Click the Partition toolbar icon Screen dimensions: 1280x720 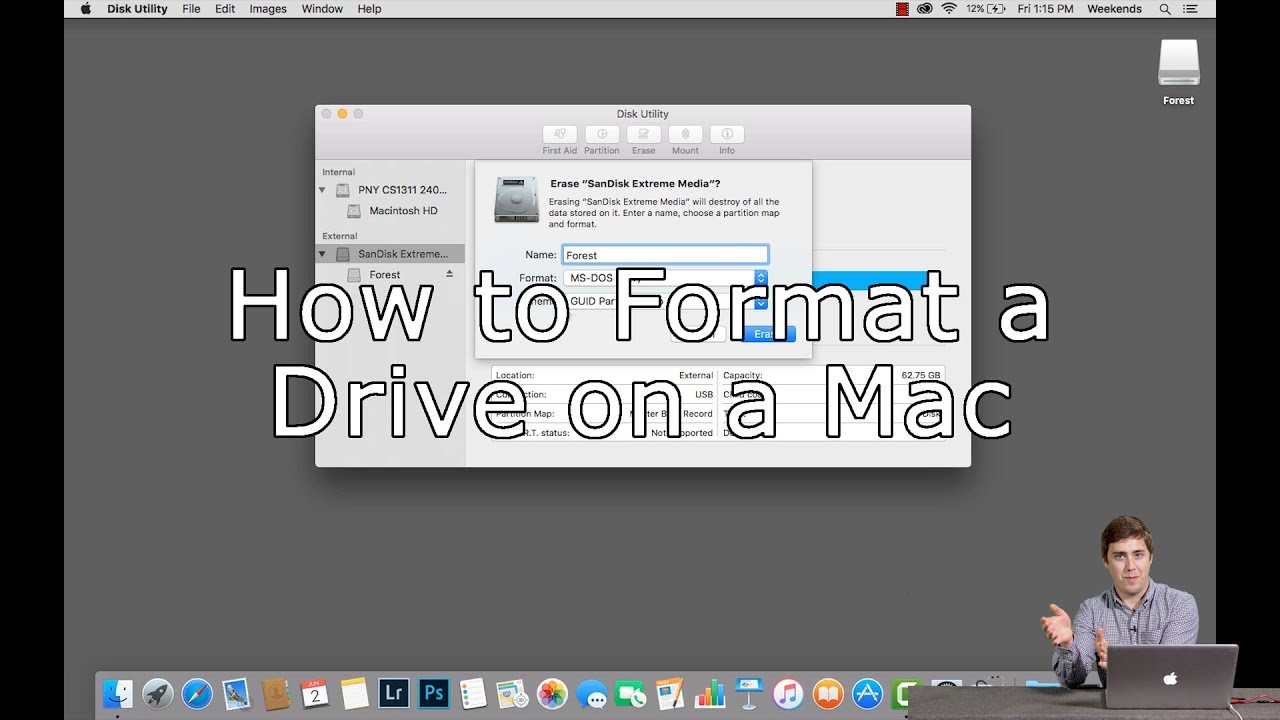click(602, 134)
